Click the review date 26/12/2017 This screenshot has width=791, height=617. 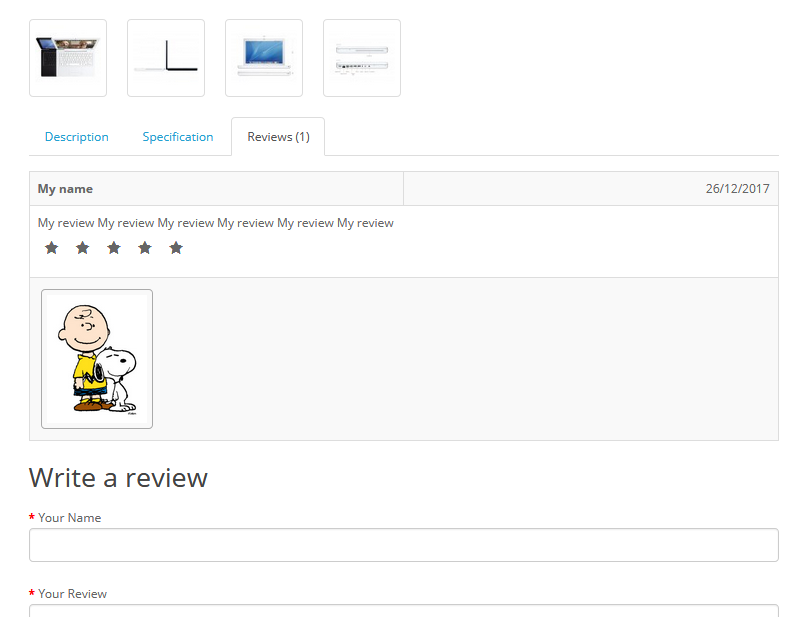[738, 189]
